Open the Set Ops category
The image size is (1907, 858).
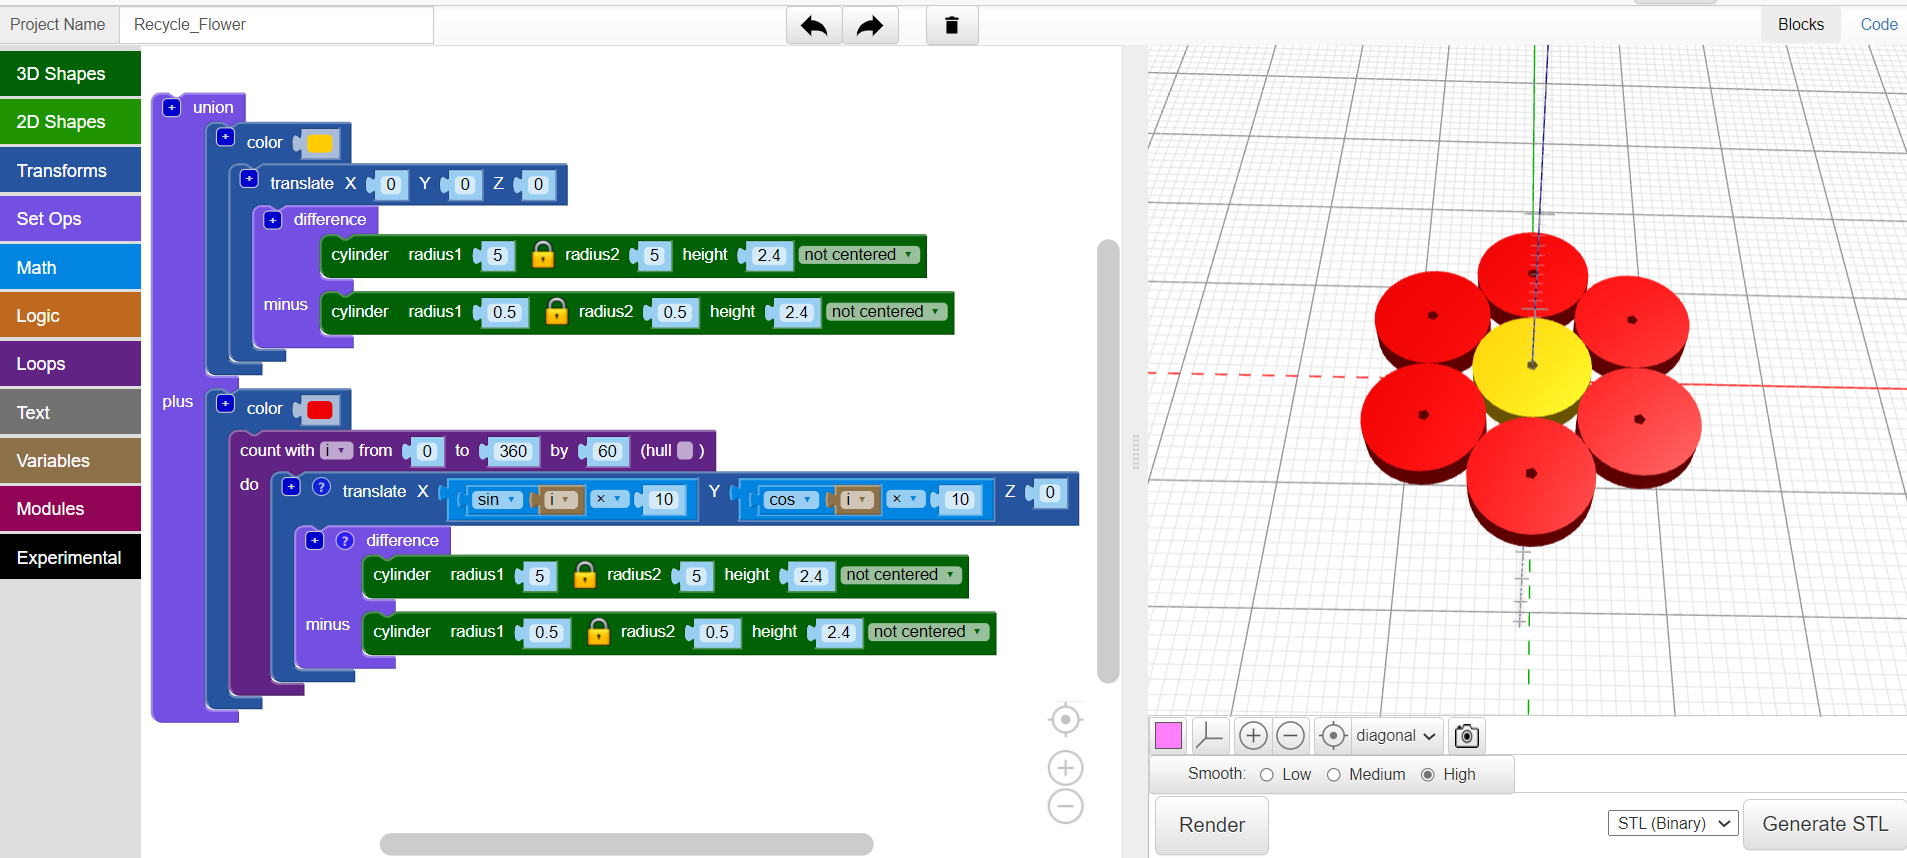point(70,219)
